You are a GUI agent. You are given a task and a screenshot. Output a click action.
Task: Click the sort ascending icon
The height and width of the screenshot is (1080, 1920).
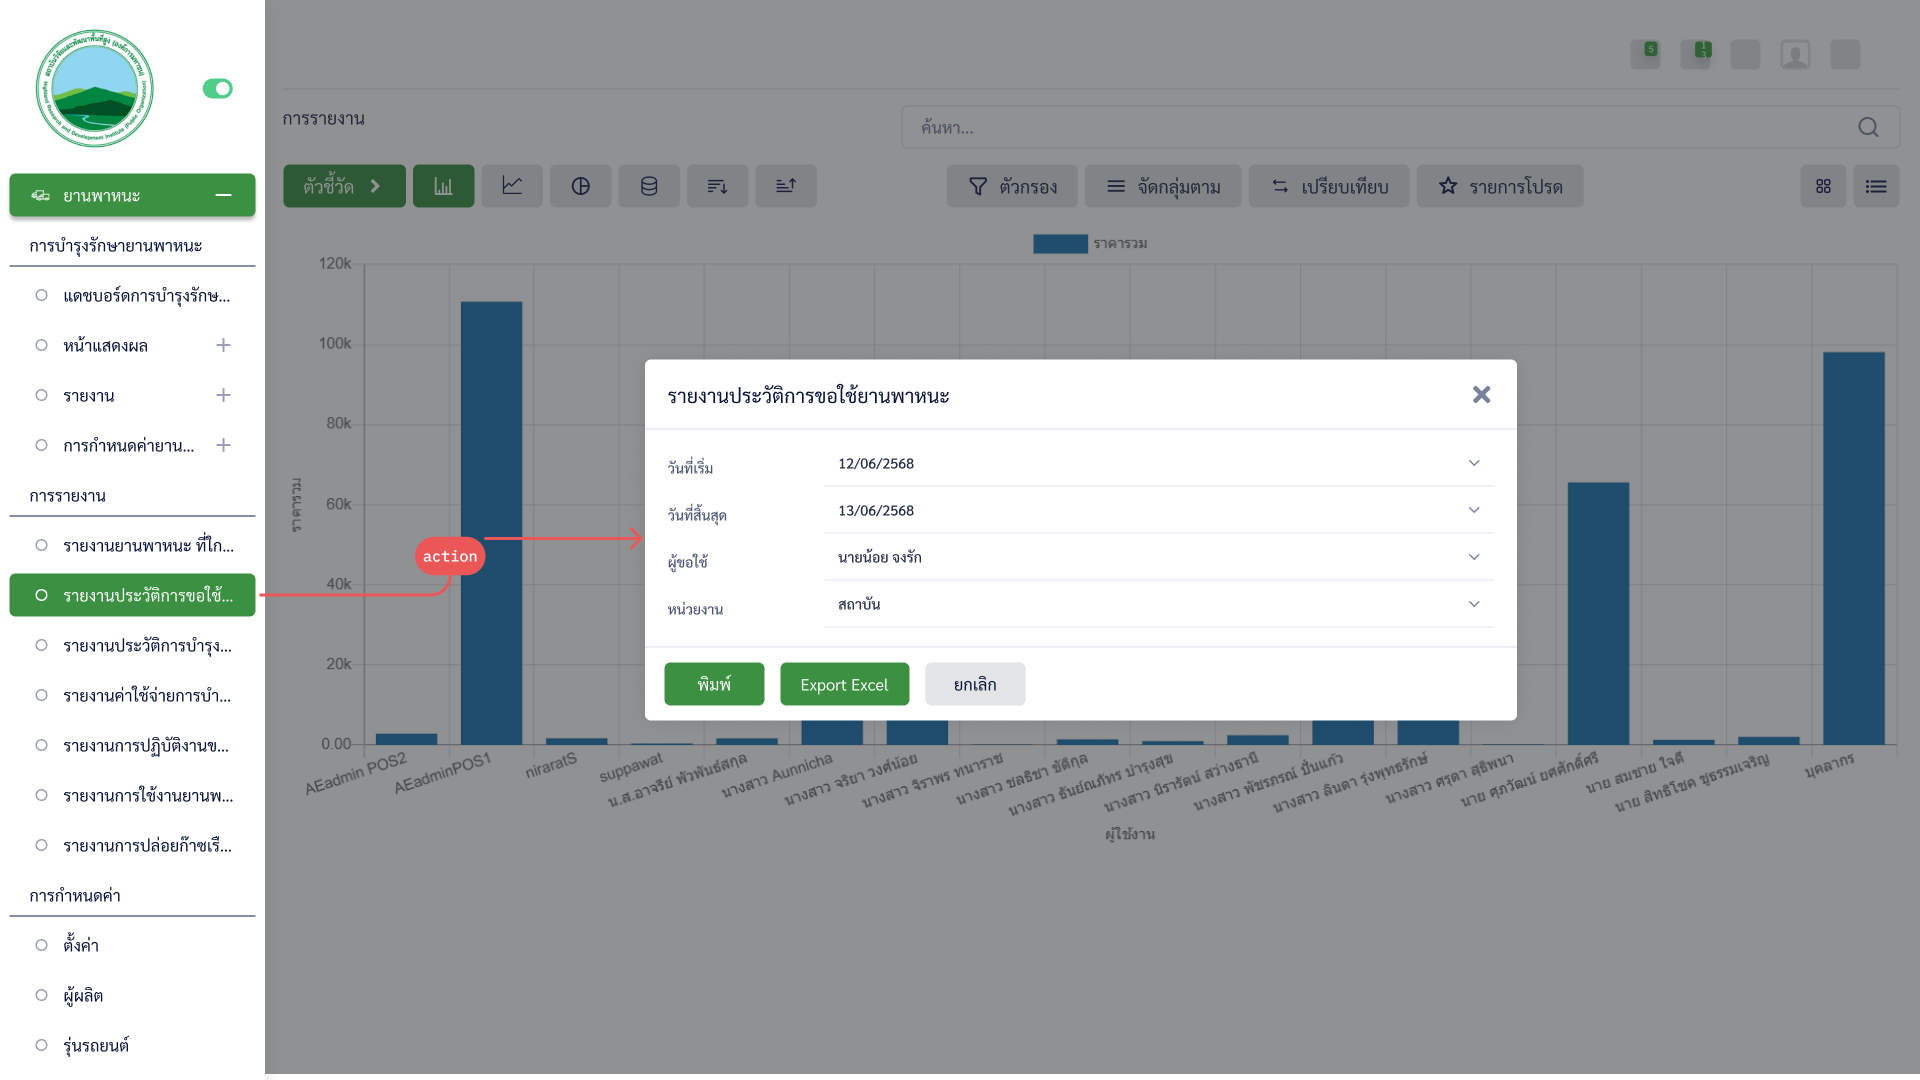[786, 186]
